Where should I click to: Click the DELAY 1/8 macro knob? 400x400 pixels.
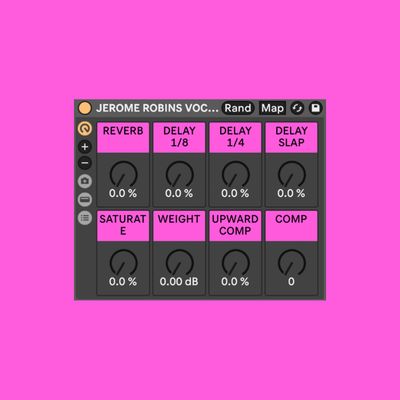pyautogui.click(x=179, y=175)
